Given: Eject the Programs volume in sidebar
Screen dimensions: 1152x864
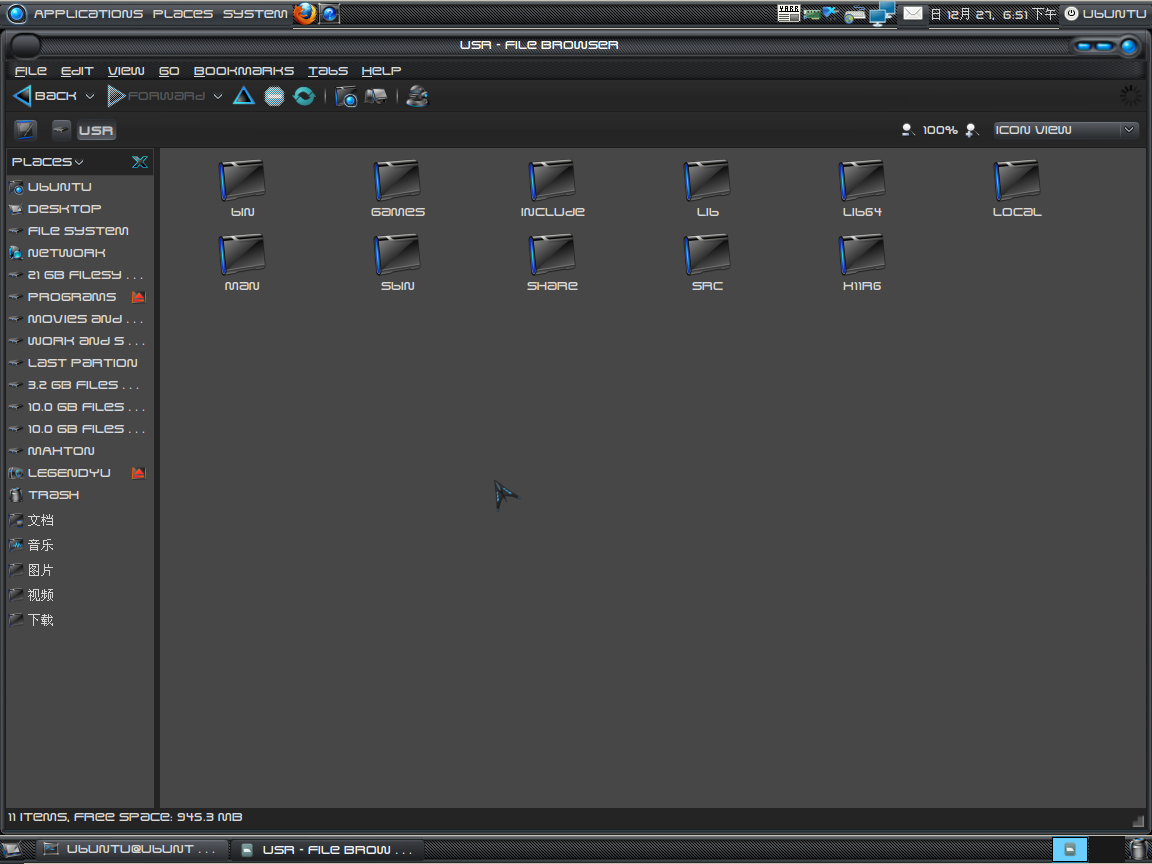Looking at the screenshot, I should 139,297.
